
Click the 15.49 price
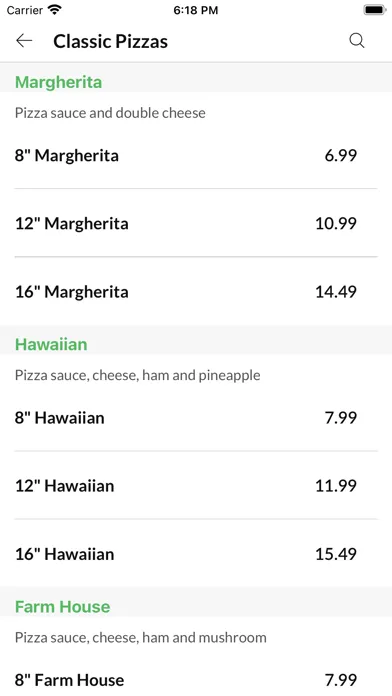click(336, 554)
